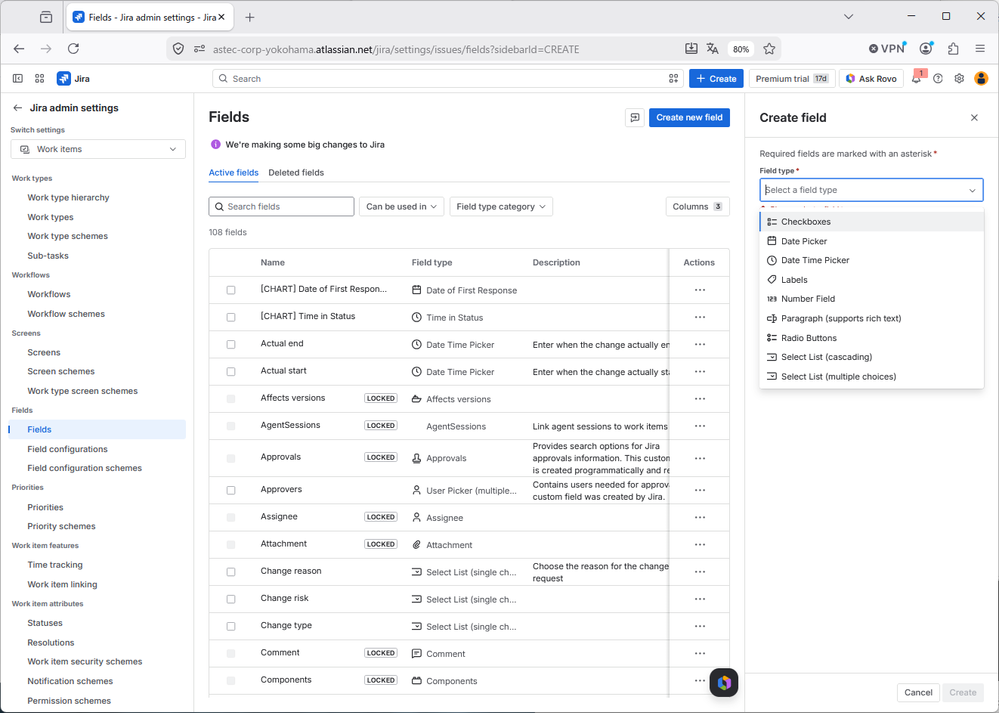Click the back arrow next to Jira admin settings
999x713 pixels.
coord(18,108)
